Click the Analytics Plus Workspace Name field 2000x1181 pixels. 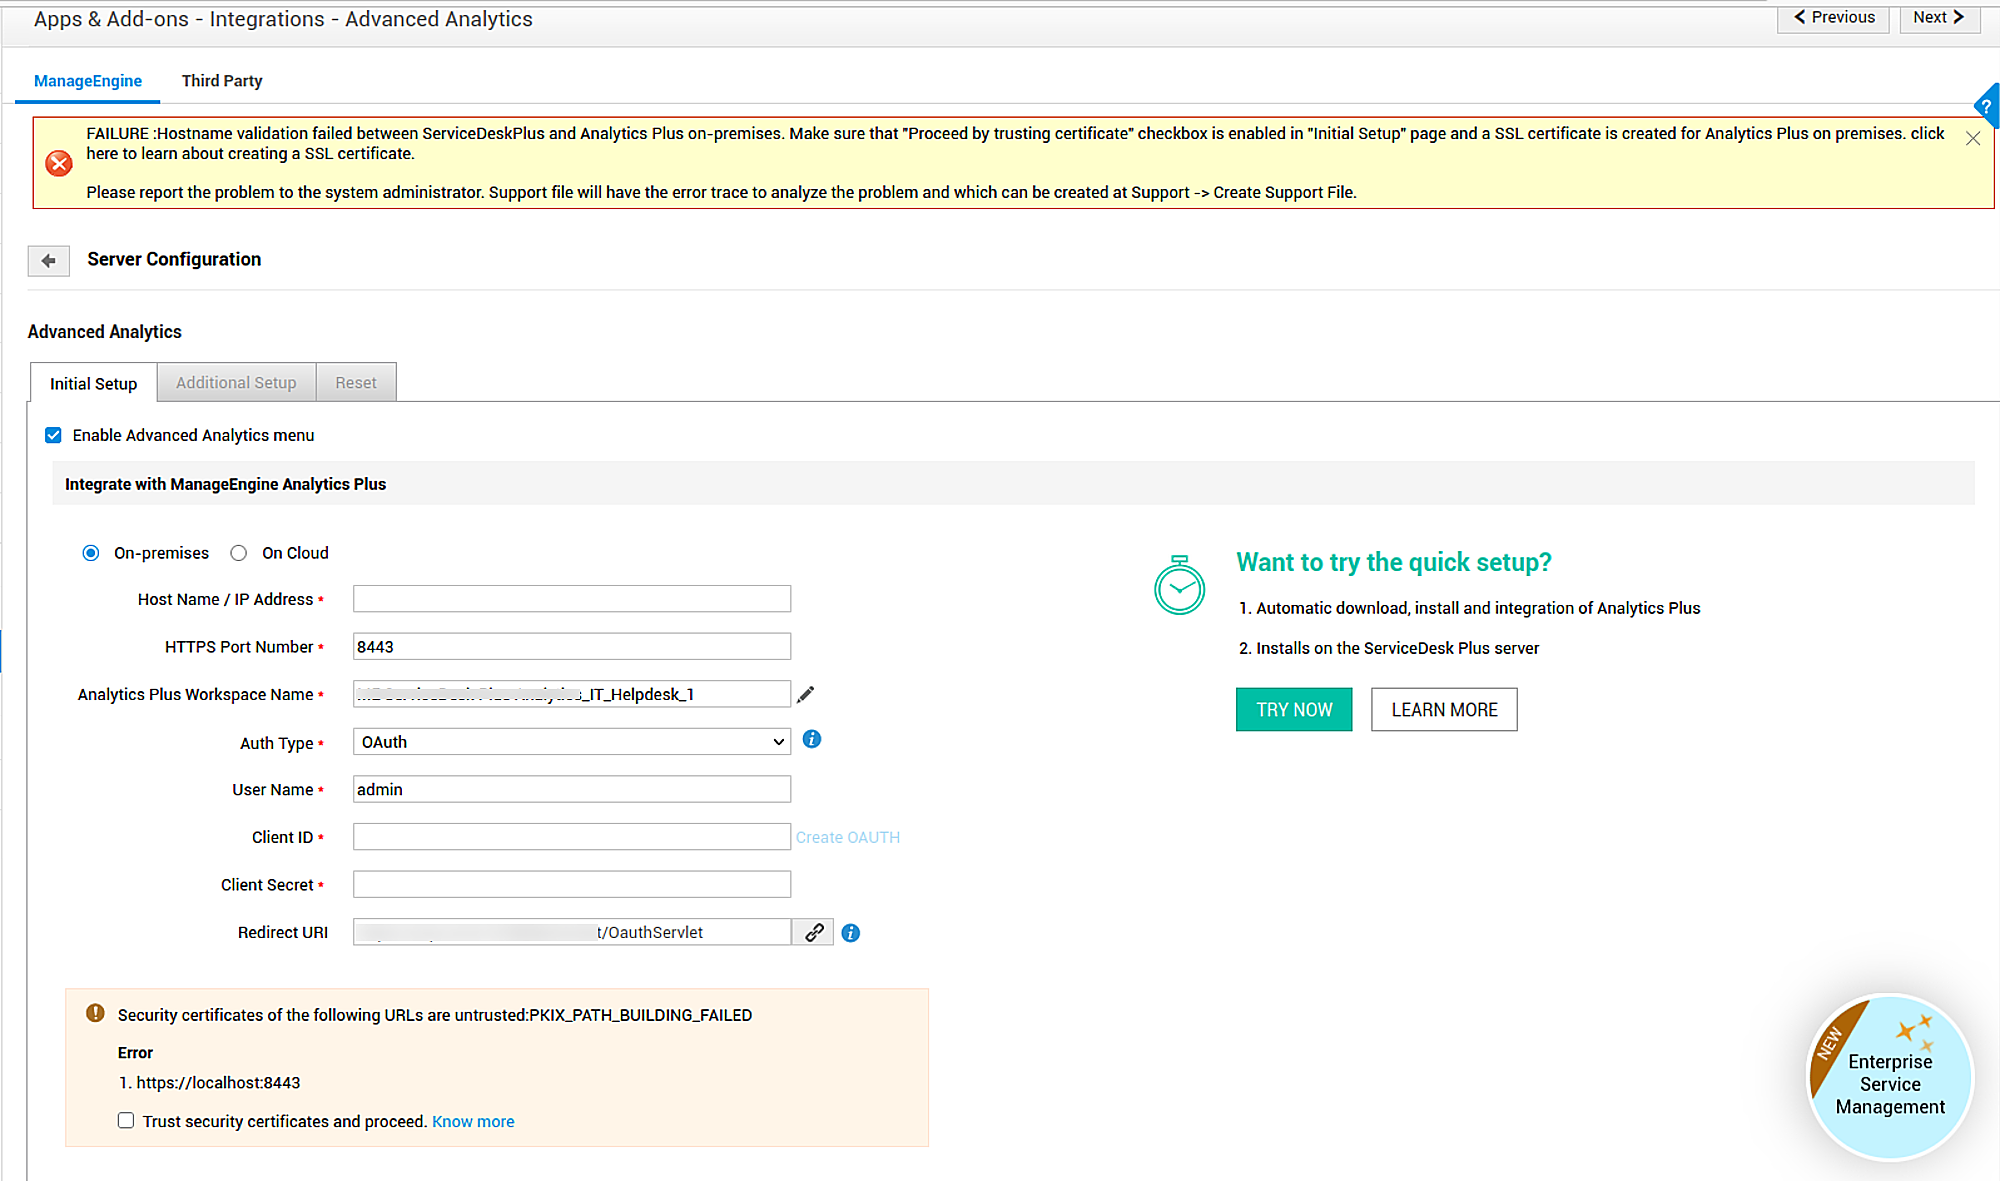pyautogui.click(x=572, y=694)
